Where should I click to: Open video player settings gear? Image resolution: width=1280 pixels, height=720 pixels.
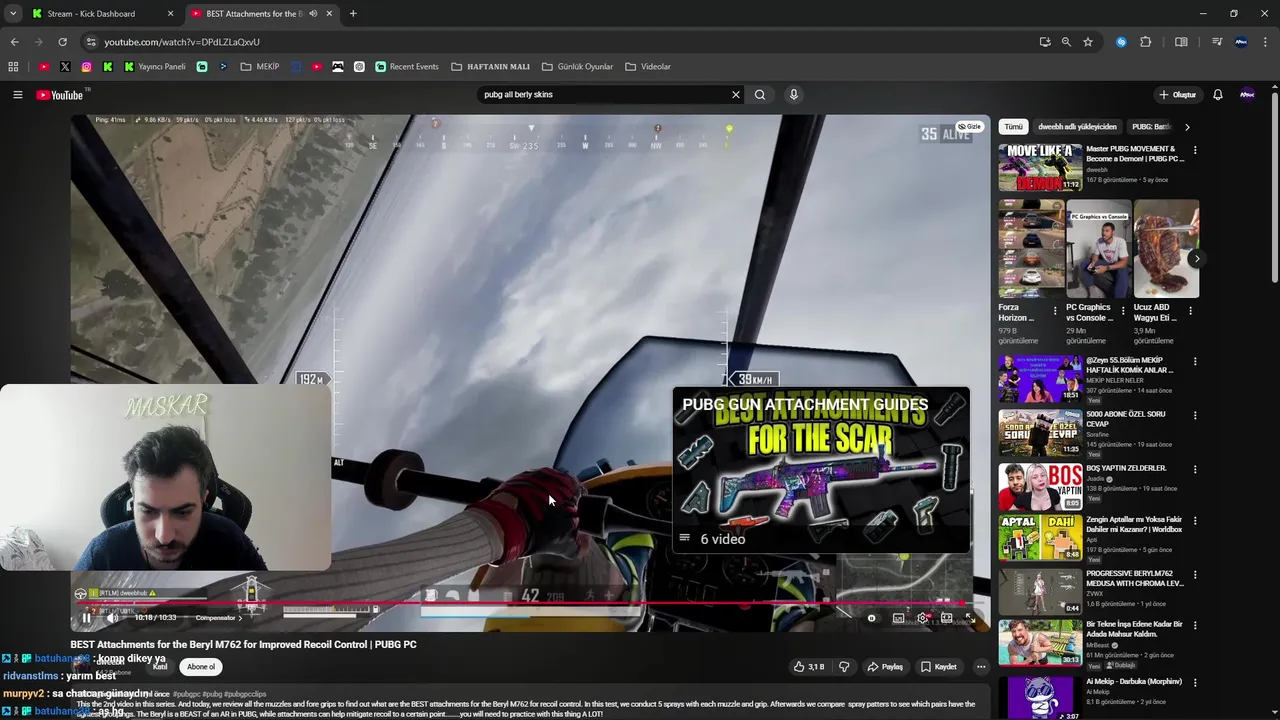pos(922,618)
